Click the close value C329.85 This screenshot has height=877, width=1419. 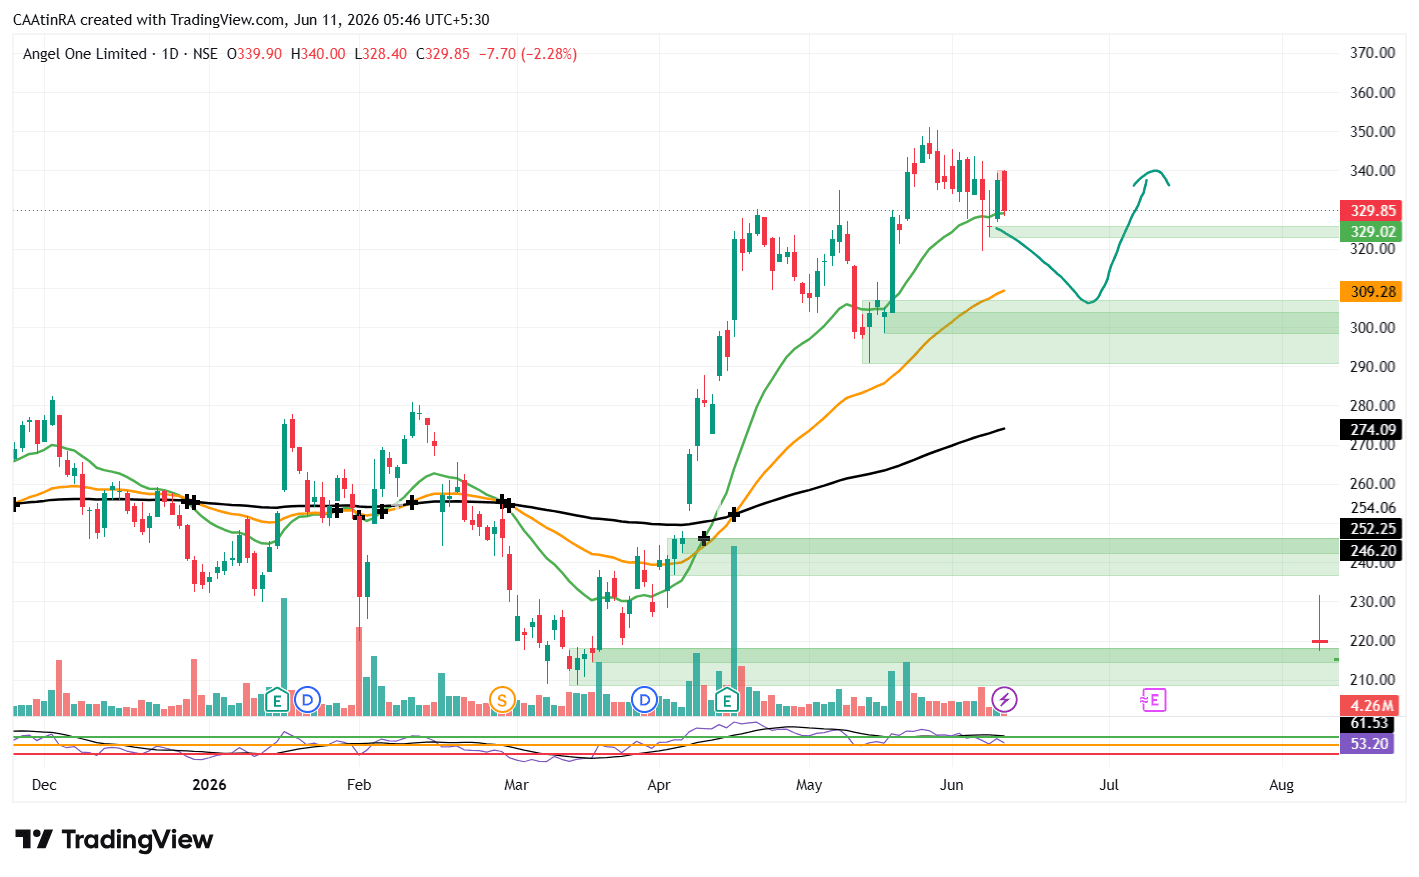pos(443,54)
